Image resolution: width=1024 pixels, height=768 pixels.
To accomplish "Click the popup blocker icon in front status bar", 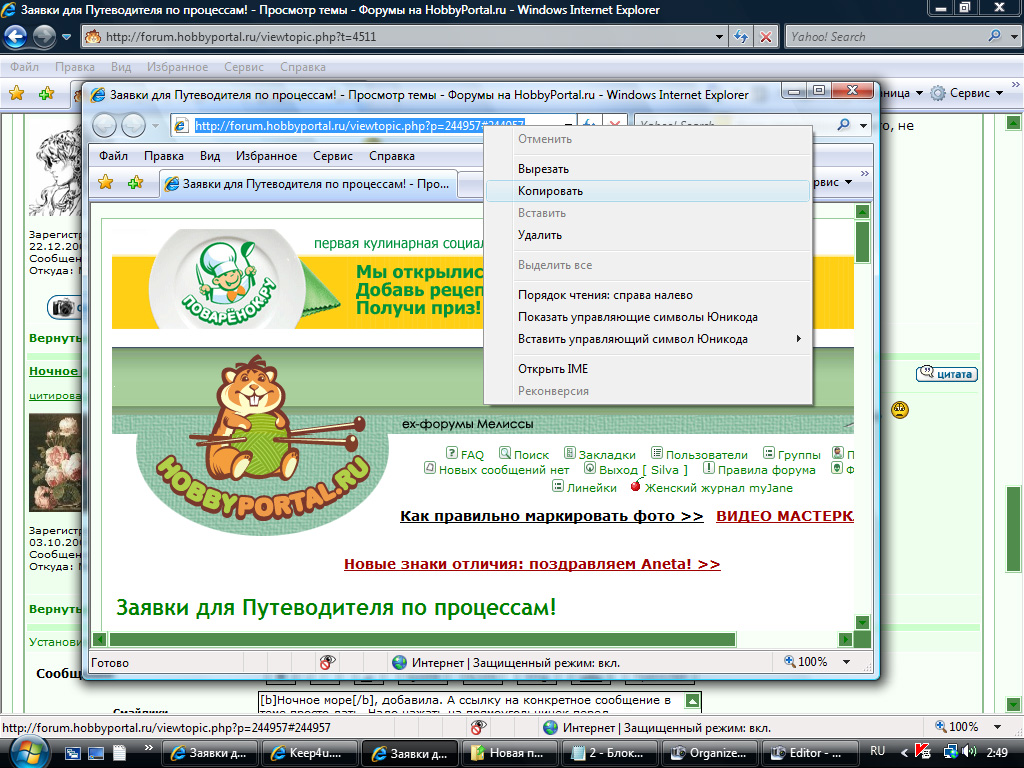I will click(327, 662).
